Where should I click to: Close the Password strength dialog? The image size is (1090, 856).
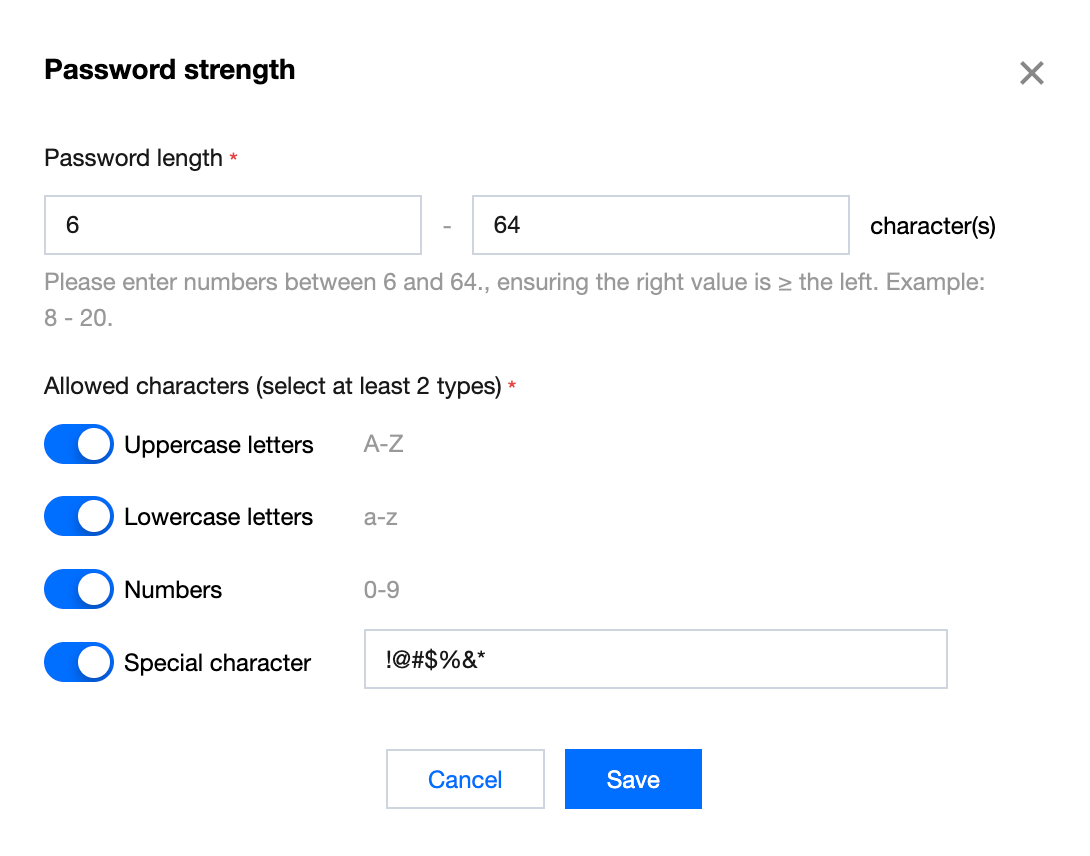(x=1031, y=73)
